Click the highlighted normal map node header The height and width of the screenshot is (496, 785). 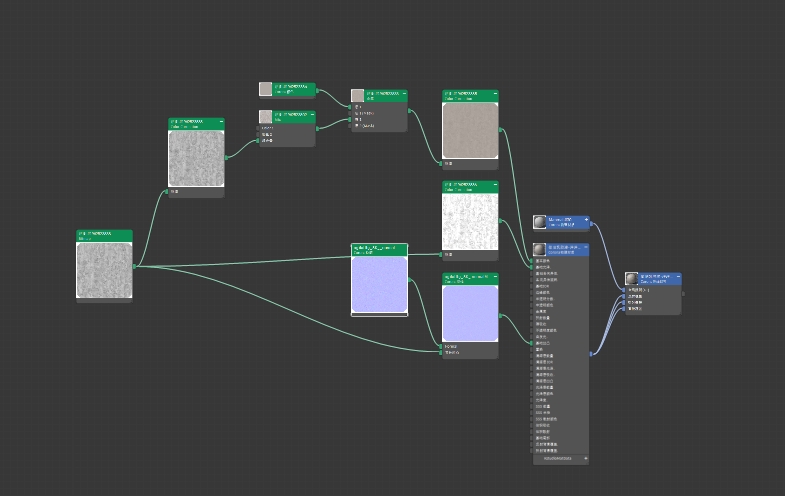click(x=379, y=250)
